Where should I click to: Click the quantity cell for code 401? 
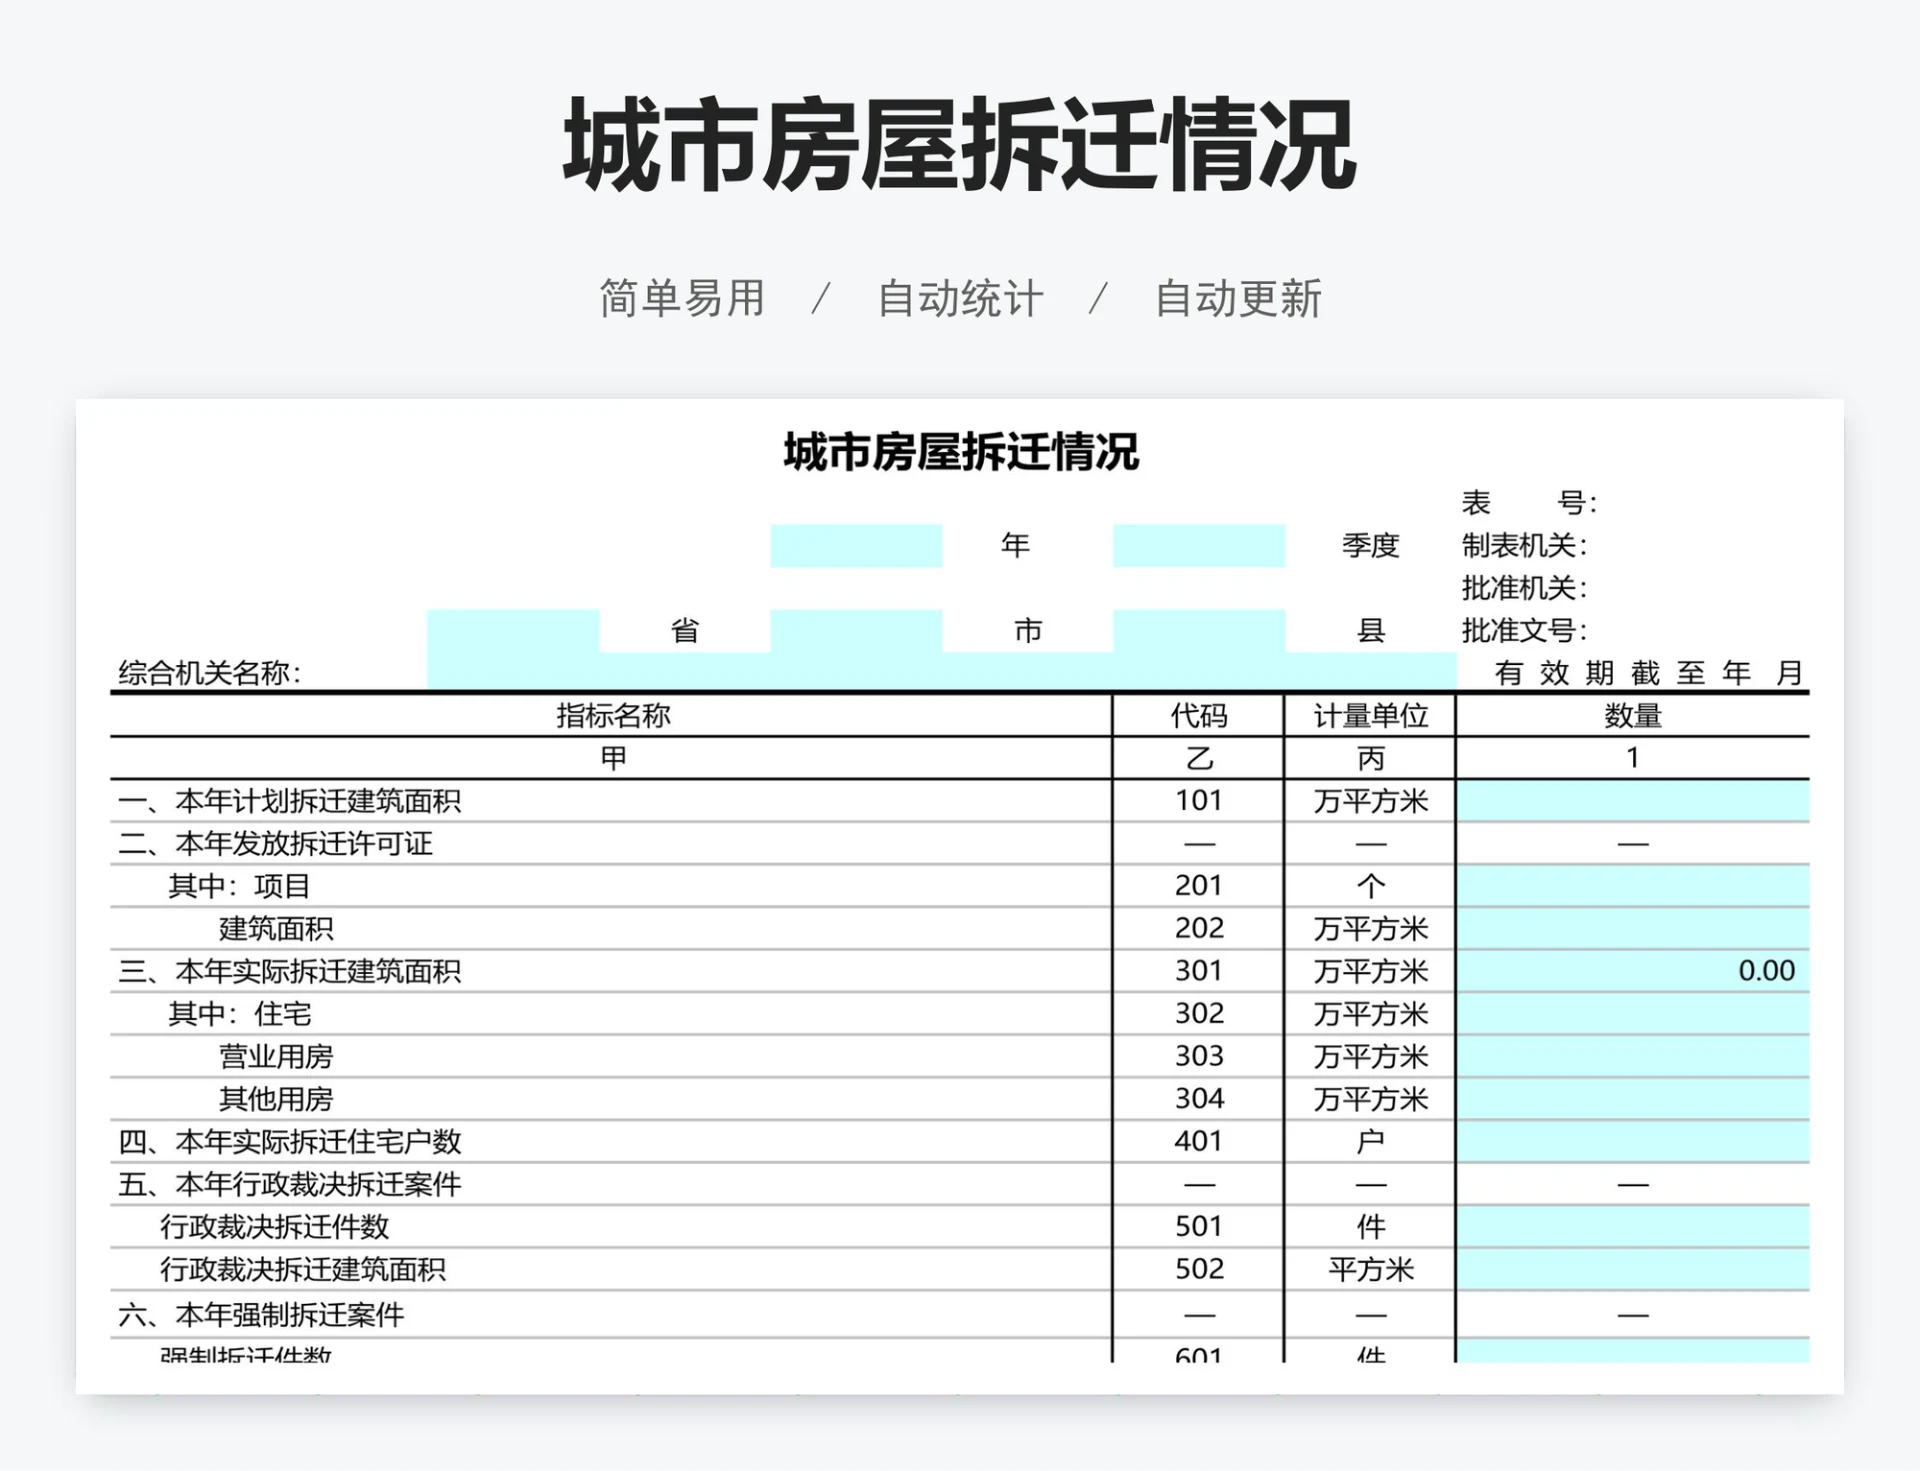(1632, 1141)
